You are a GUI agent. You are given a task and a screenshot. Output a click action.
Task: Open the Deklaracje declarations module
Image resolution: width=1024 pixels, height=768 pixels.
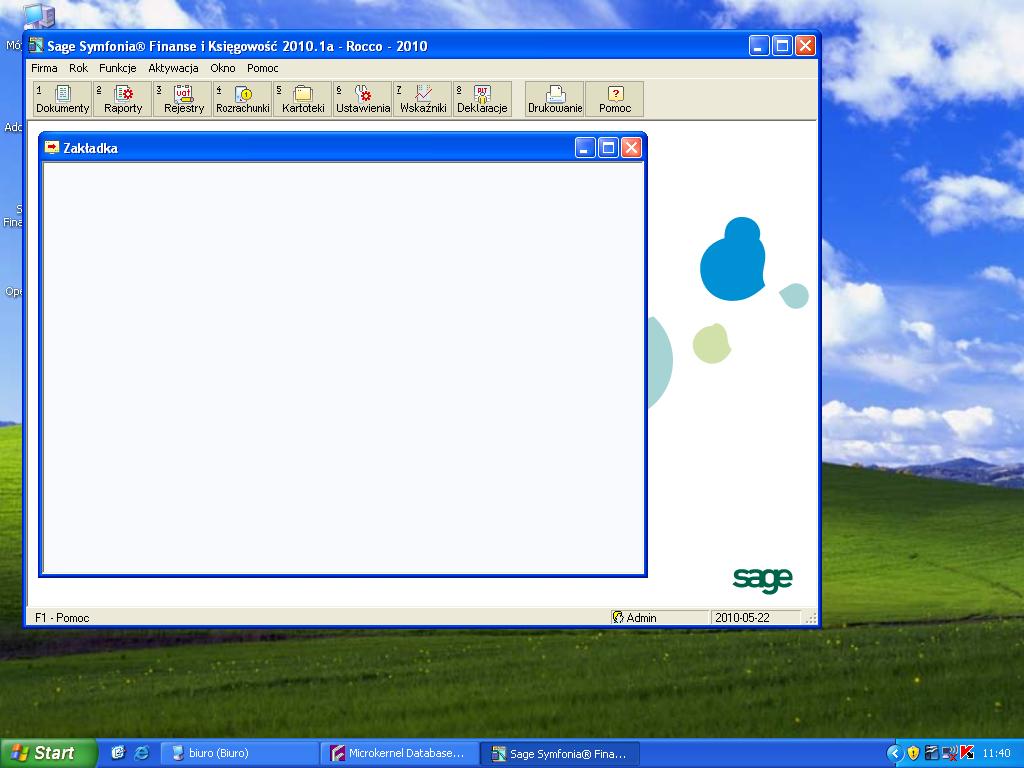click(483, 99)
